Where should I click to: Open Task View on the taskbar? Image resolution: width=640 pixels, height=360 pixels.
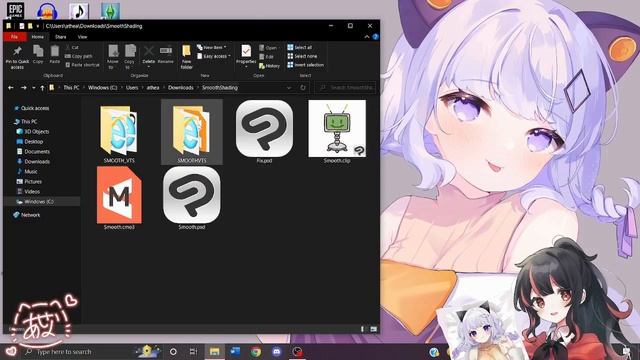(193, 351)
